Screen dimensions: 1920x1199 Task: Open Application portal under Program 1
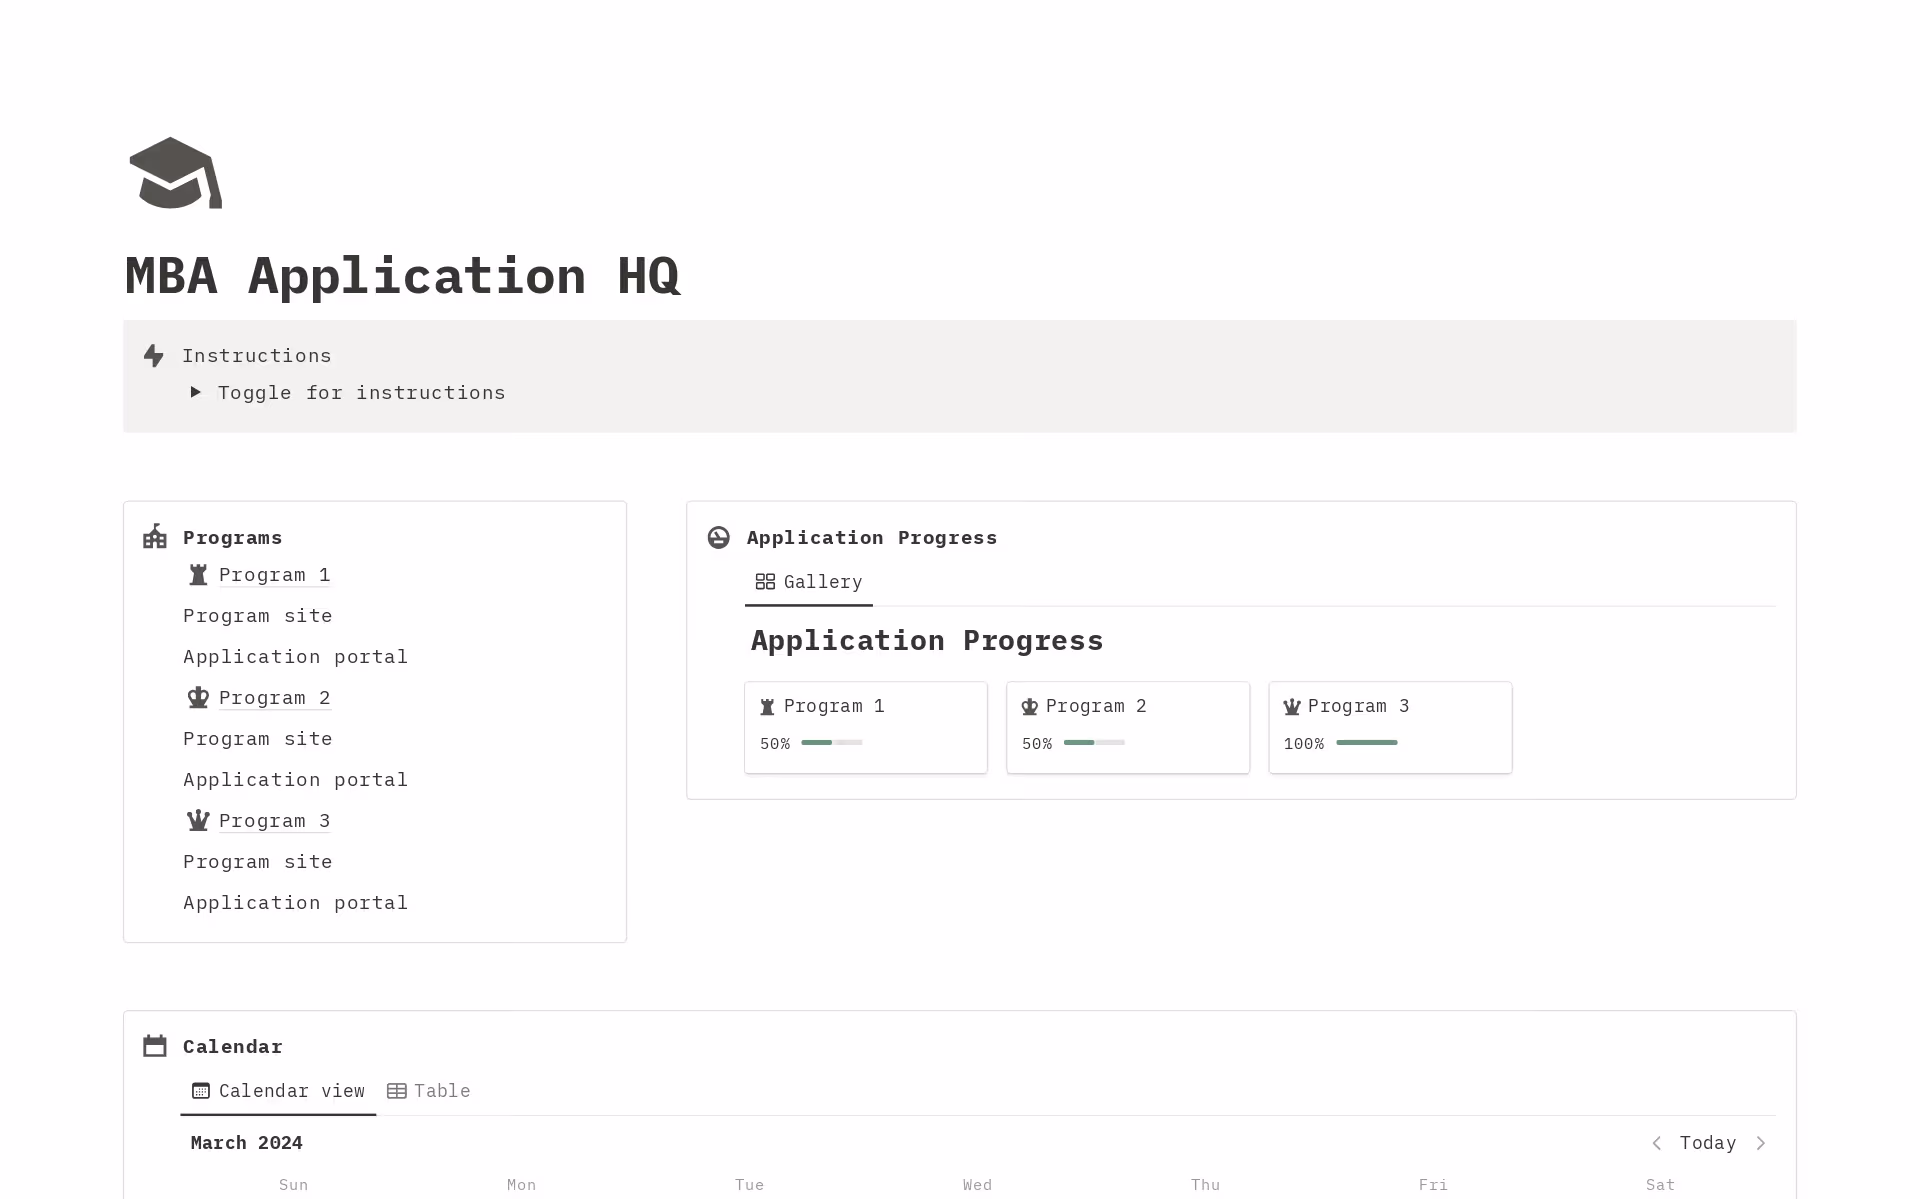[x=295, y=657]
